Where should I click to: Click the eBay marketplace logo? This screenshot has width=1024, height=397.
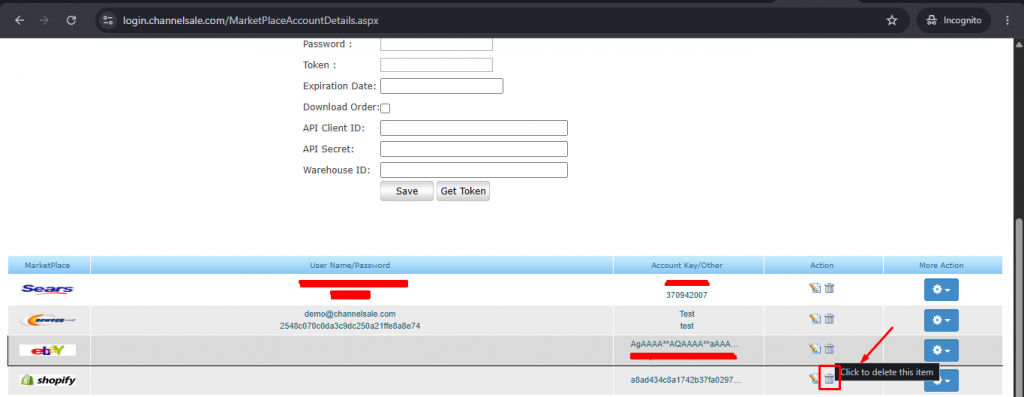pyautogui.click(x=47, y=351)
